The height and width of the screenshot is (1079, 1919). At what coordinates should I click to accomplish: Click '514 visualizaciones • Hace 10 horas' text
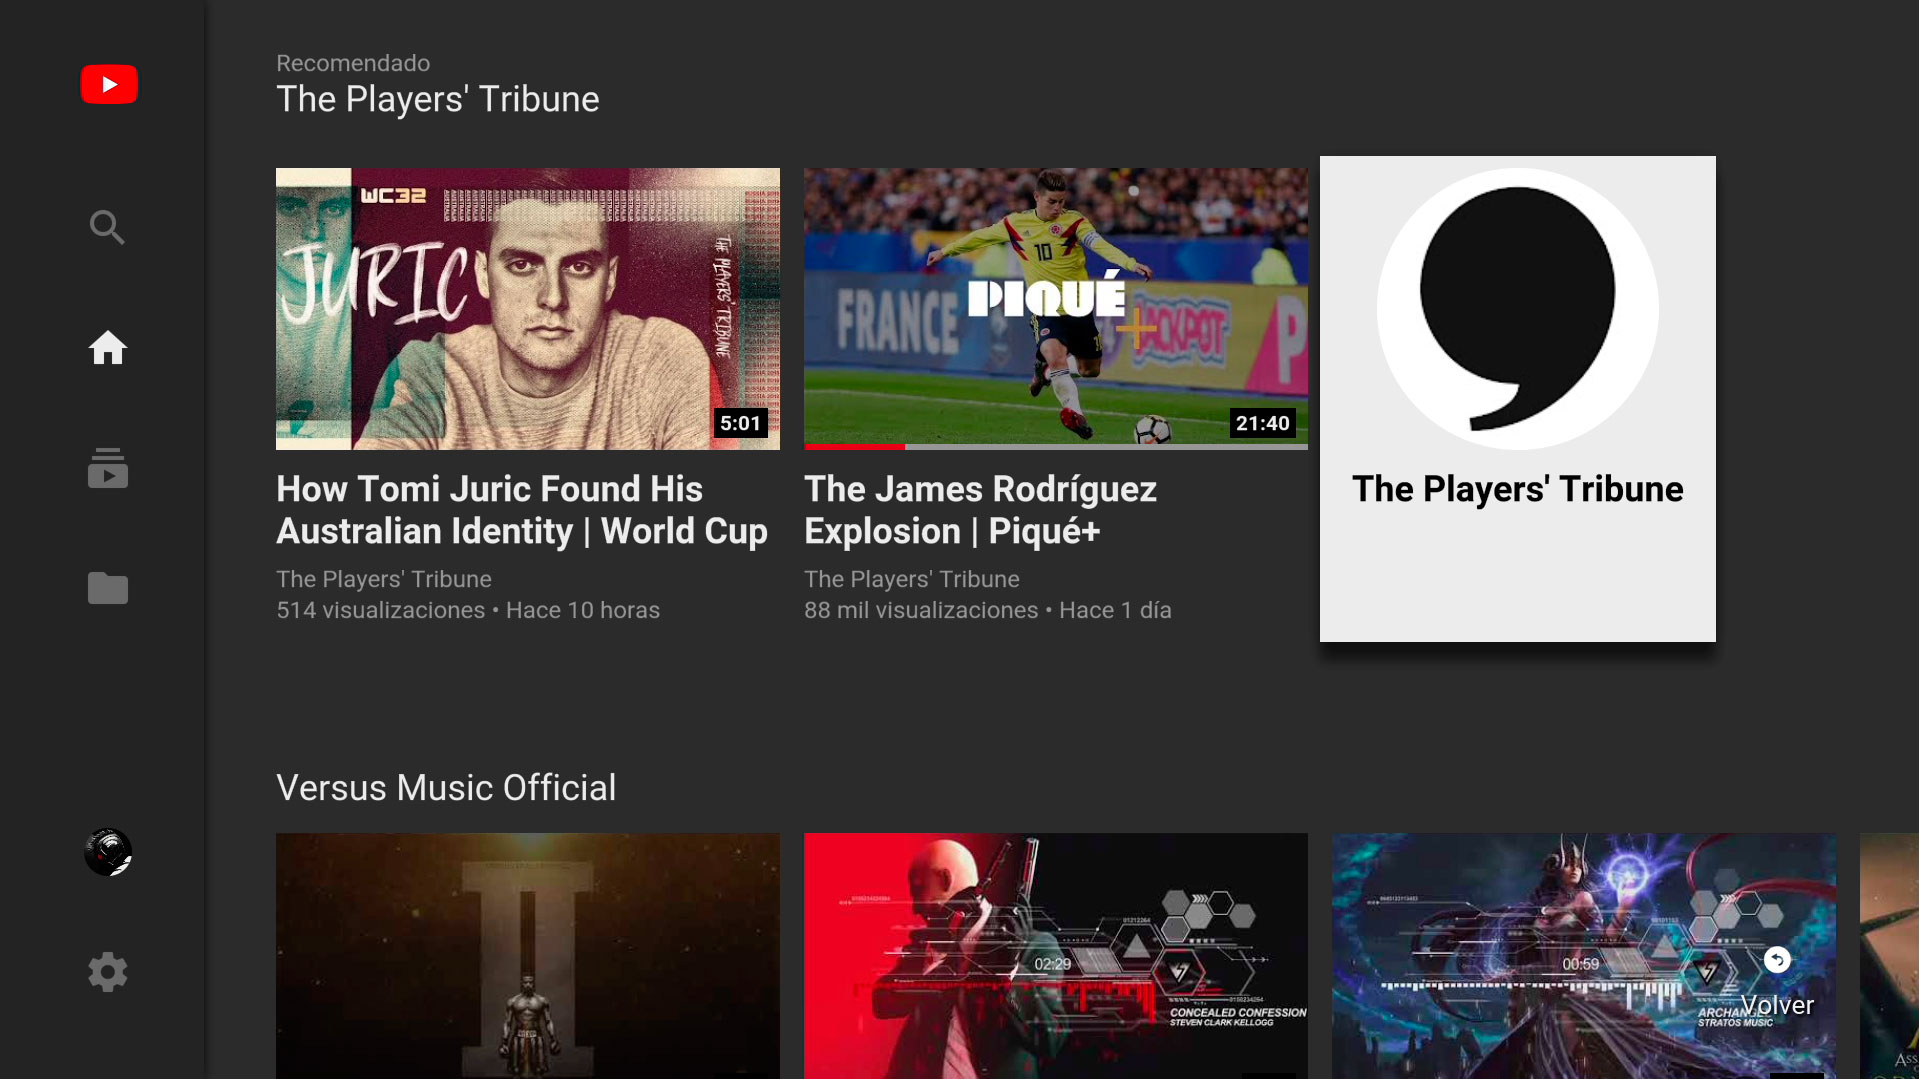(468, 610)
